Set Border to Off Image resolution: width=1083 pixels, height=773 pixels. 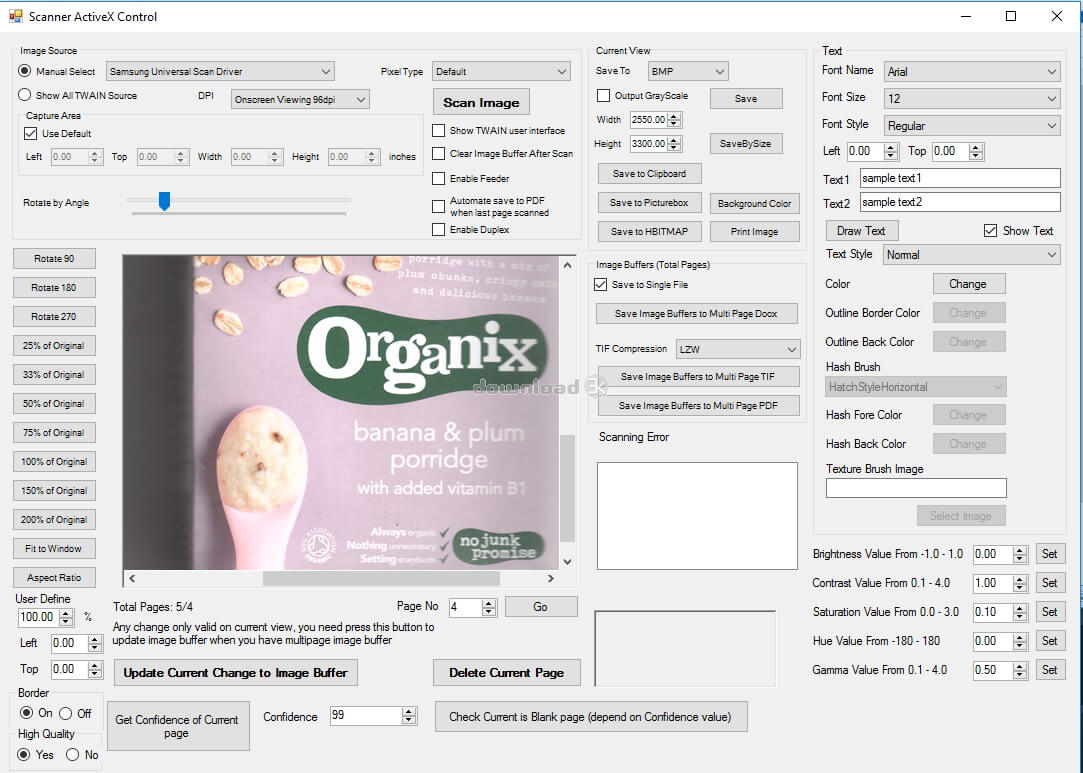66,713
